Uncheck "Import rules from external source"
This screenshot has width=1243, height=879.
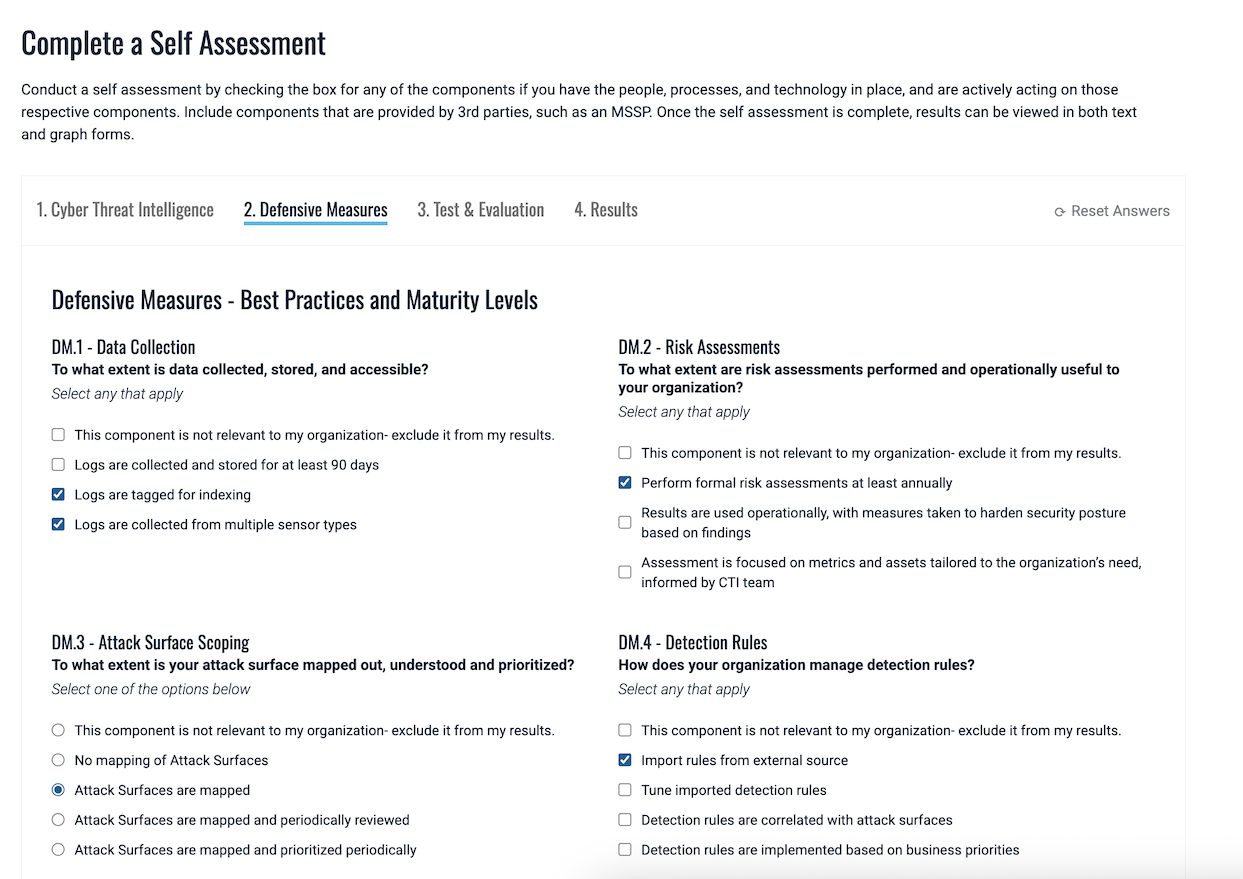(624, 760)
